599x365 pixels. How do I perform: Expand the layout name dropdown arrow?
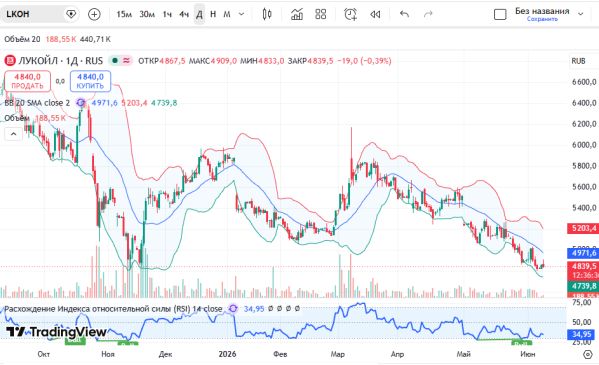tap(581, 14)
